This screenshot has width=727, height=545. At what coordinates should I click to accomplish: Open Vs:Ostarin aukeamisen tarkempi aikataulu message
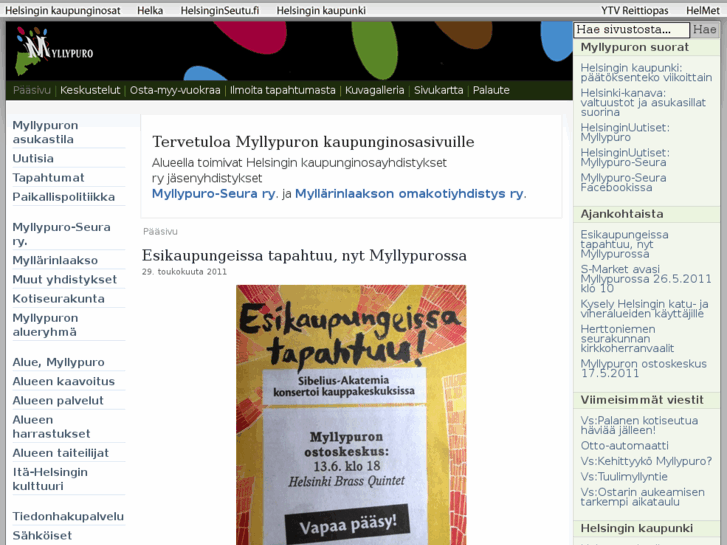coord(642,497)
